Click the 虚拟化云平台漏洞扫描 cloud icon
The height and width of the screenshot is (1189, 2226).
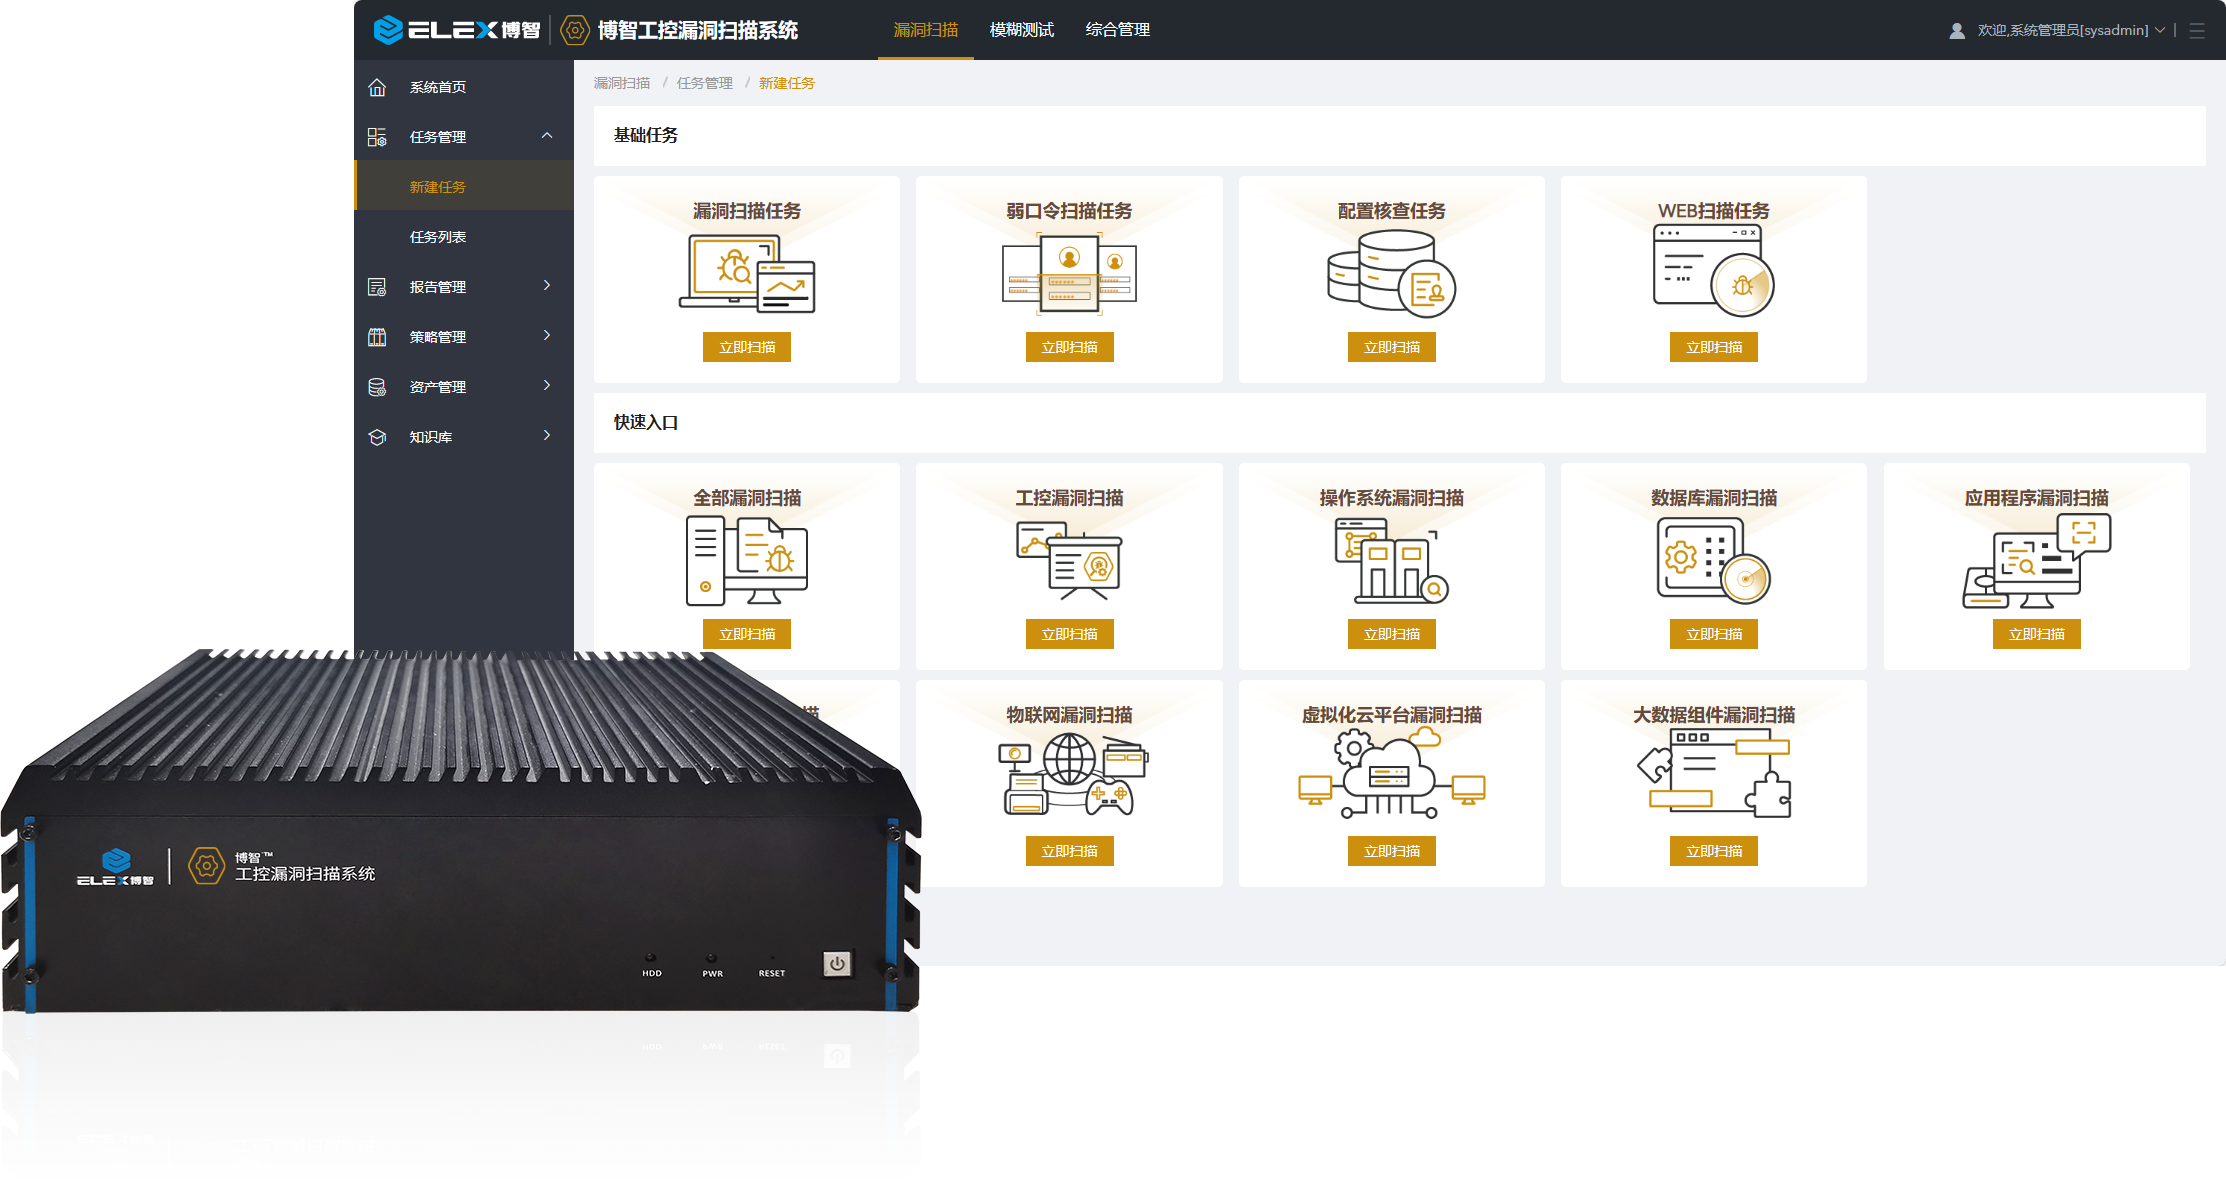pos(1391,774)
